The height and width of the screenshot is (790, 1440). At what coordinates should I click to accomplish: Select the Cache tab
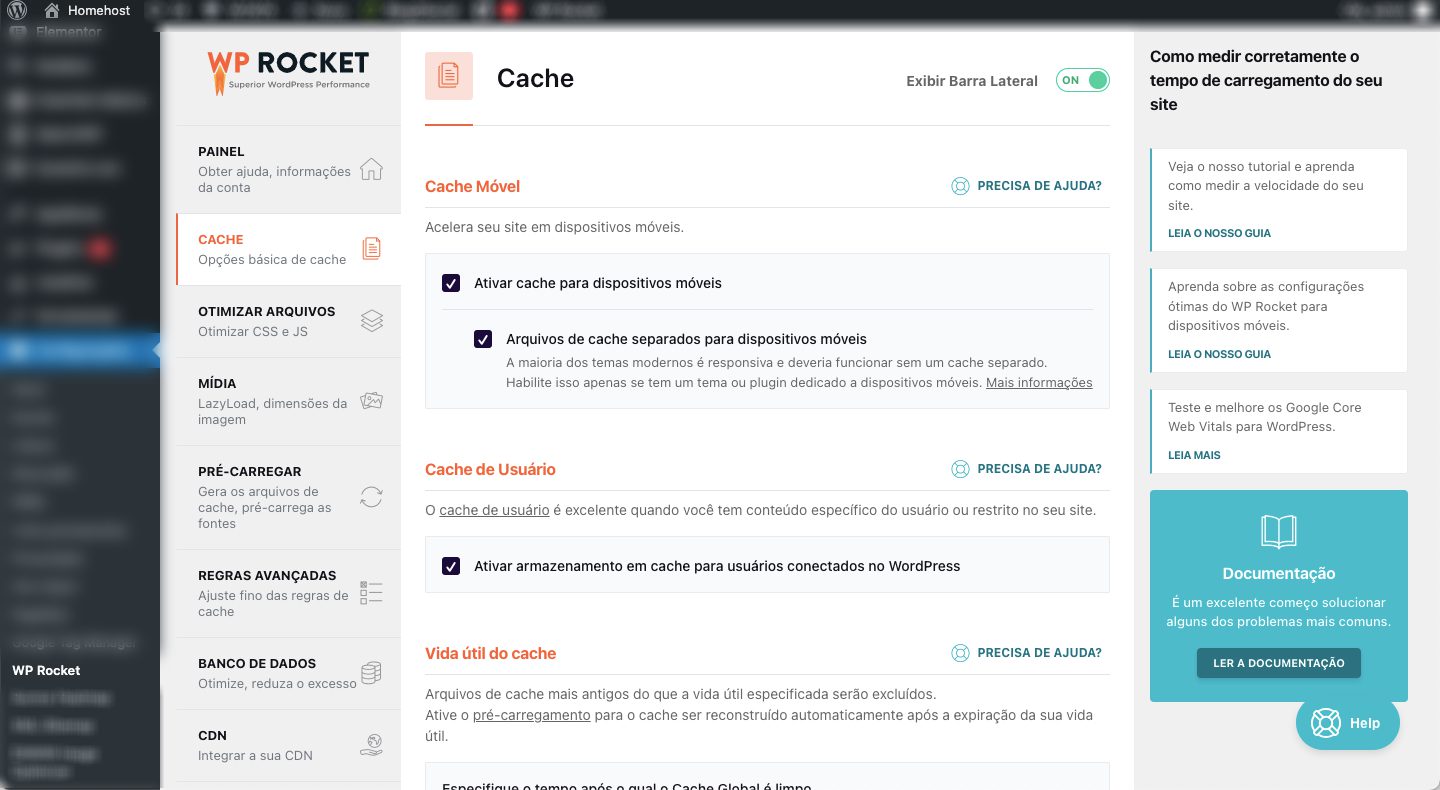click(x=288, y=249)
